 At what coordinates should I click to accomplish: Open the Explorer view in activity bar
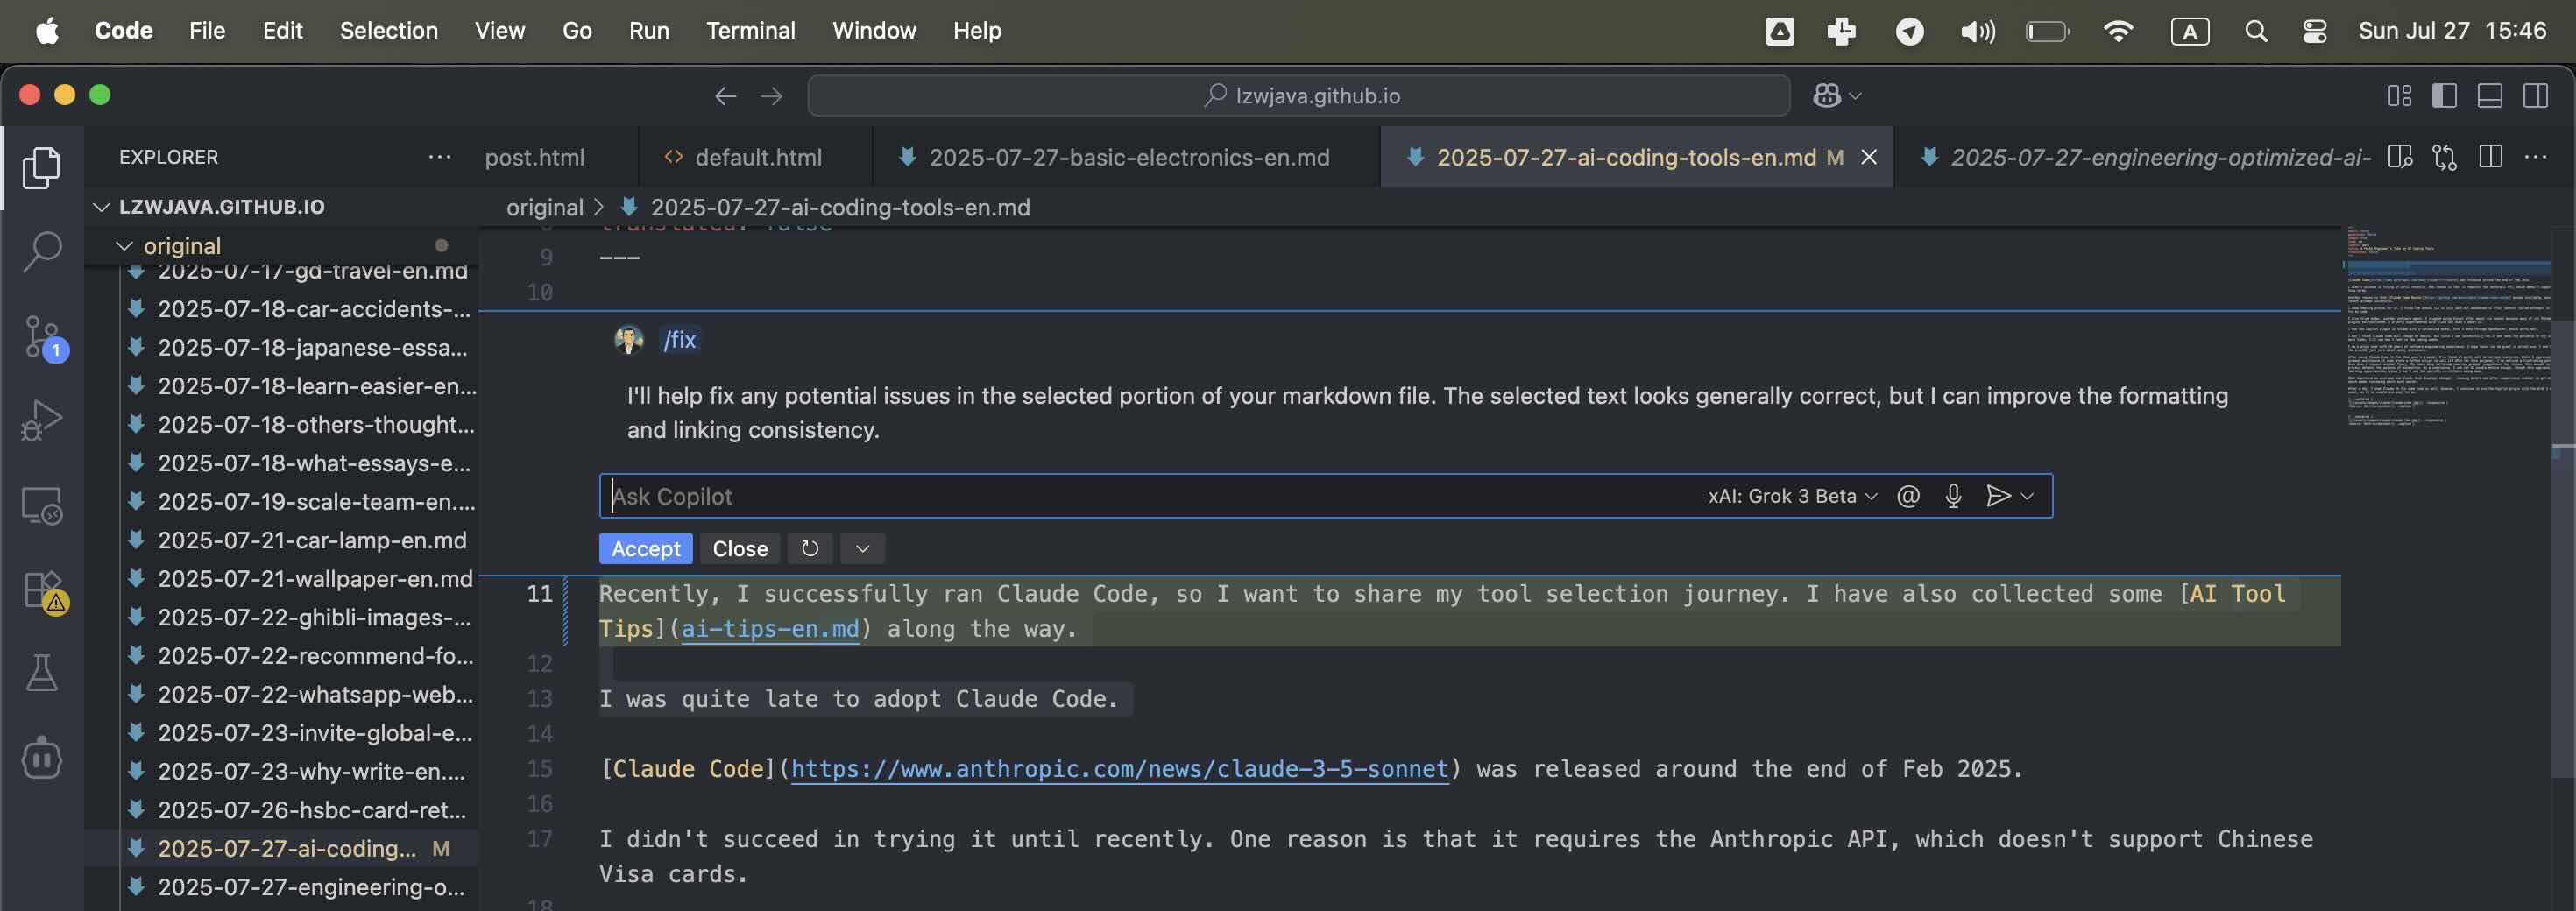[41, 167]
